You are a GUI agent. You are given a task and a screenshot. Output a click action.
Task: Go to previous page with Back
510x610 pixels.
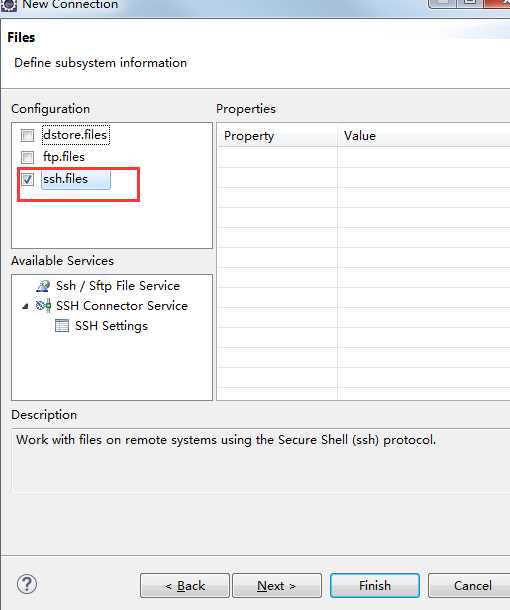[185, 585]
